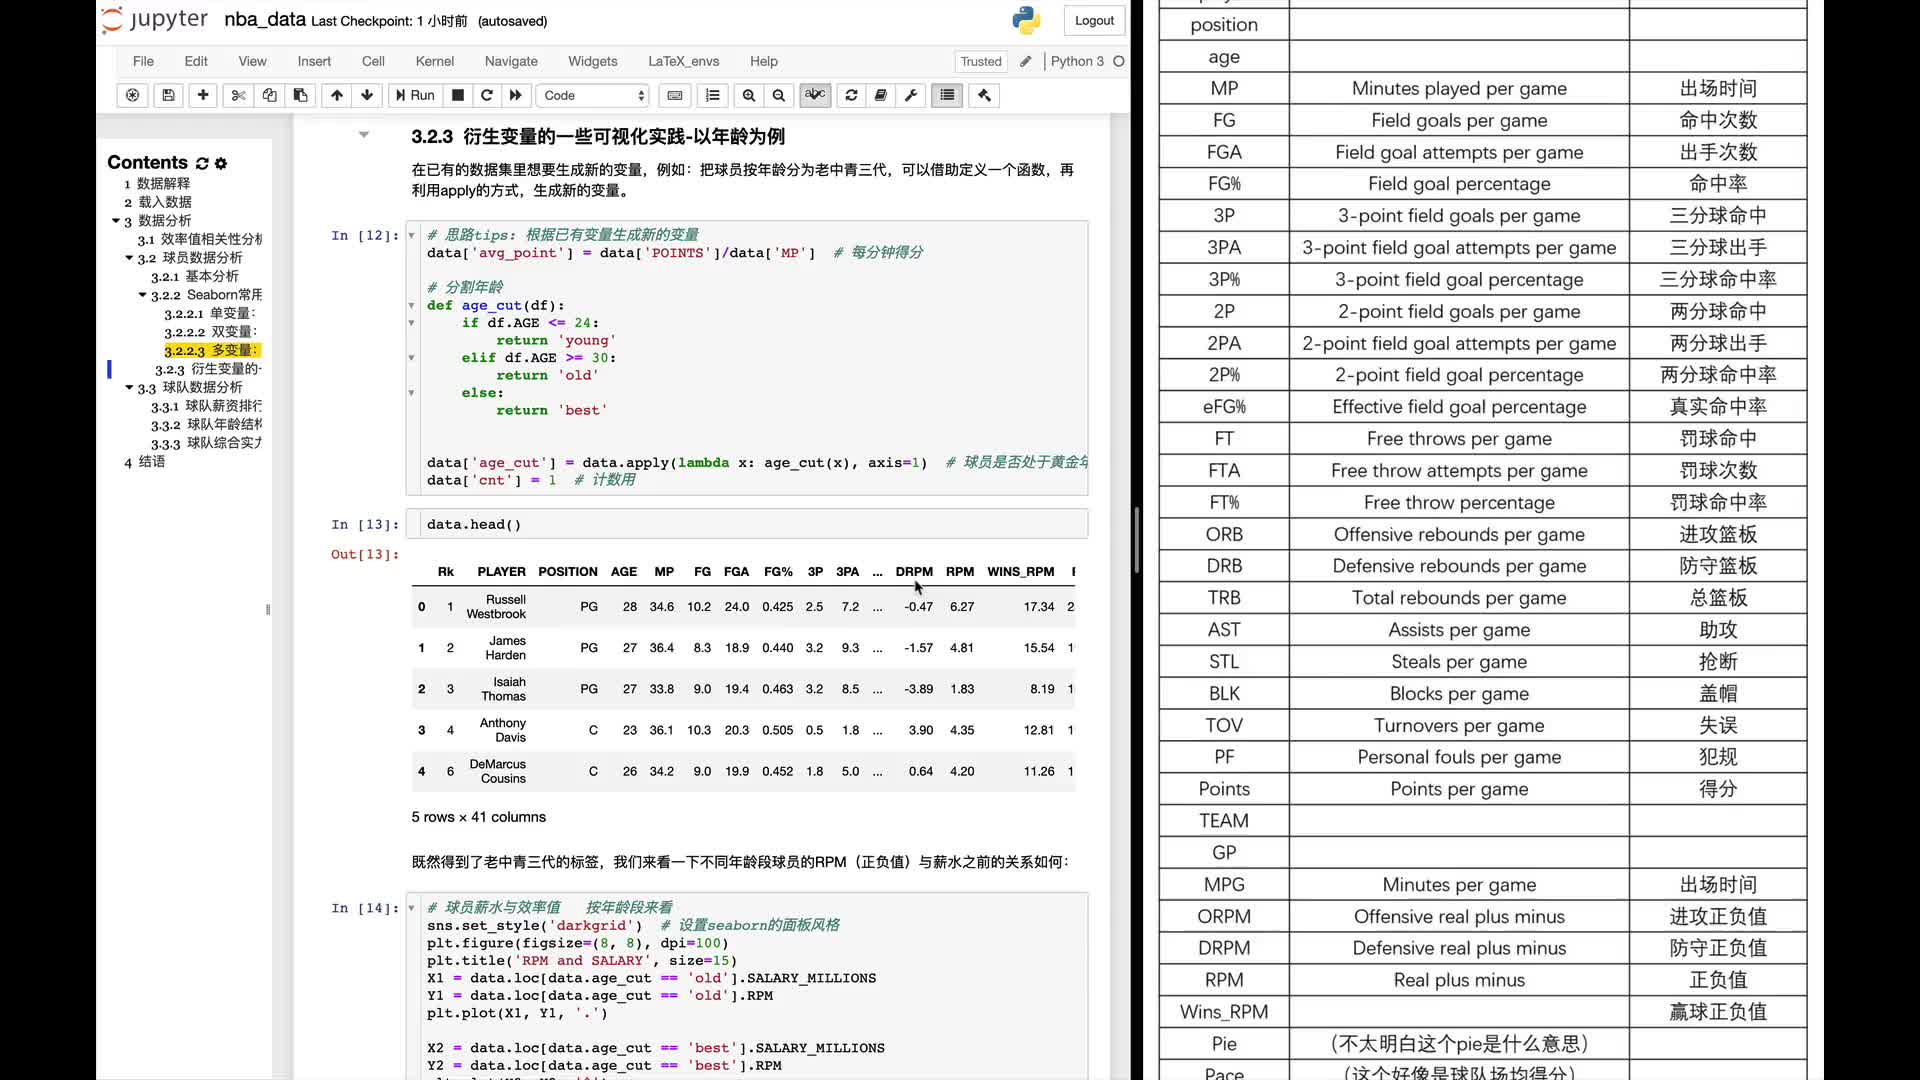1920x1080 pixels.
Task: Click the move cell up icon
Action: click(x=336, y=95)
